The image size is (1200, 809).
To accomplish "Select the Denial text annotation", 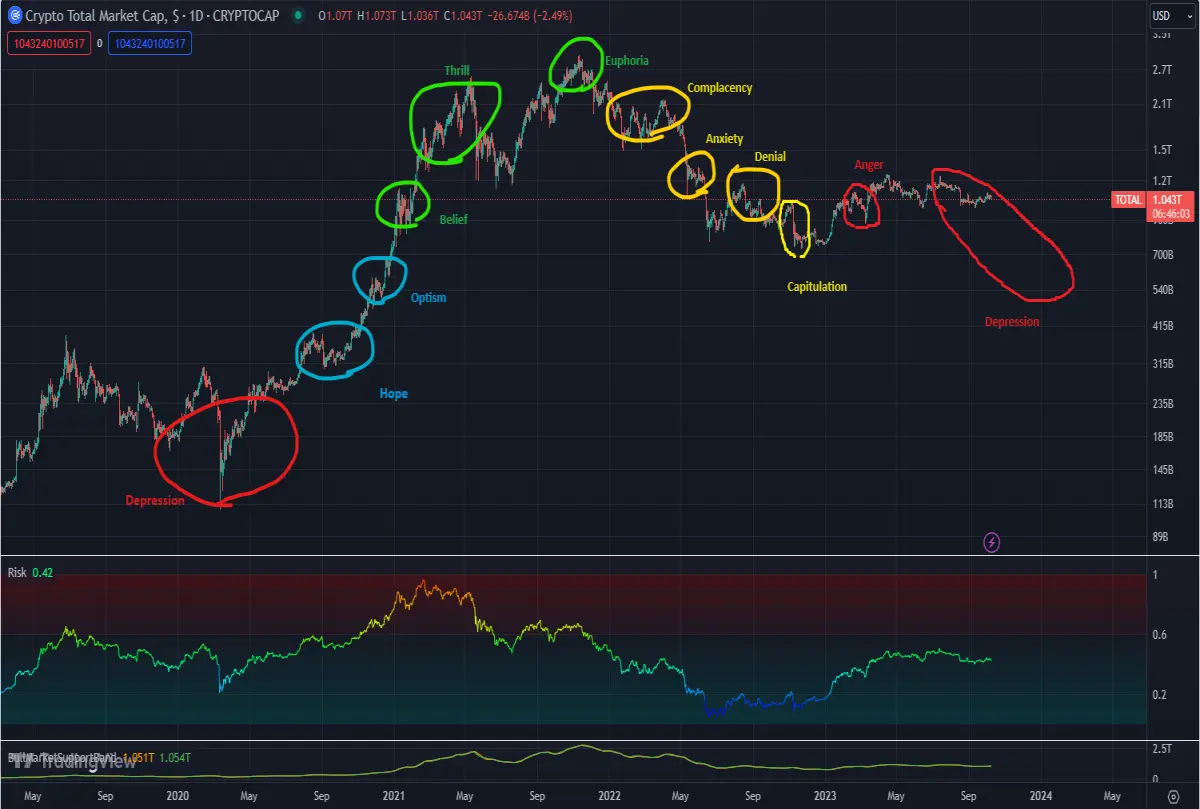I will (x=770, y=157).
